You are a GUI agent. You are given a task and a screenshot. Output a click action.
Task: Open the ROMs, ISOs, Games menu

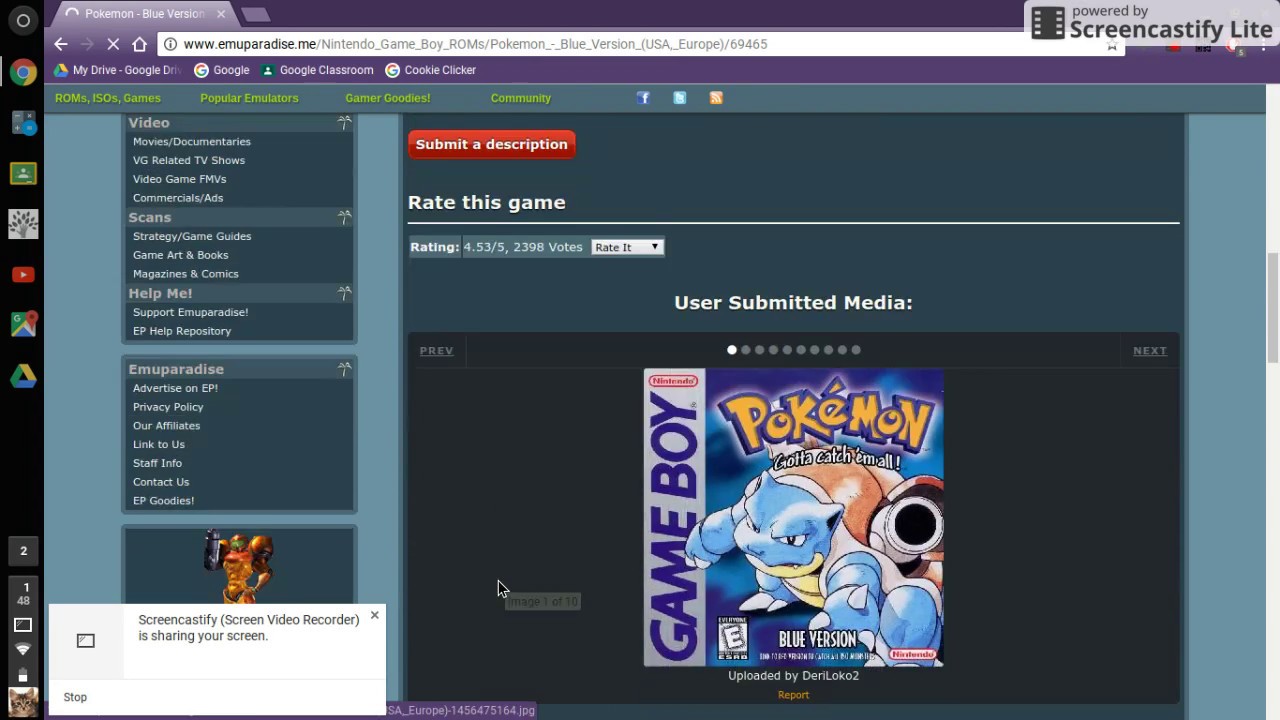(108, 98)
